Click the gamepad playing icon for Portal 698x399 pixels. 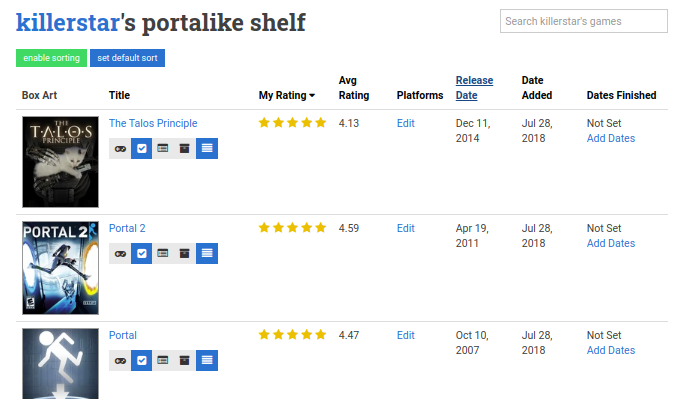[x=120, y=361]
